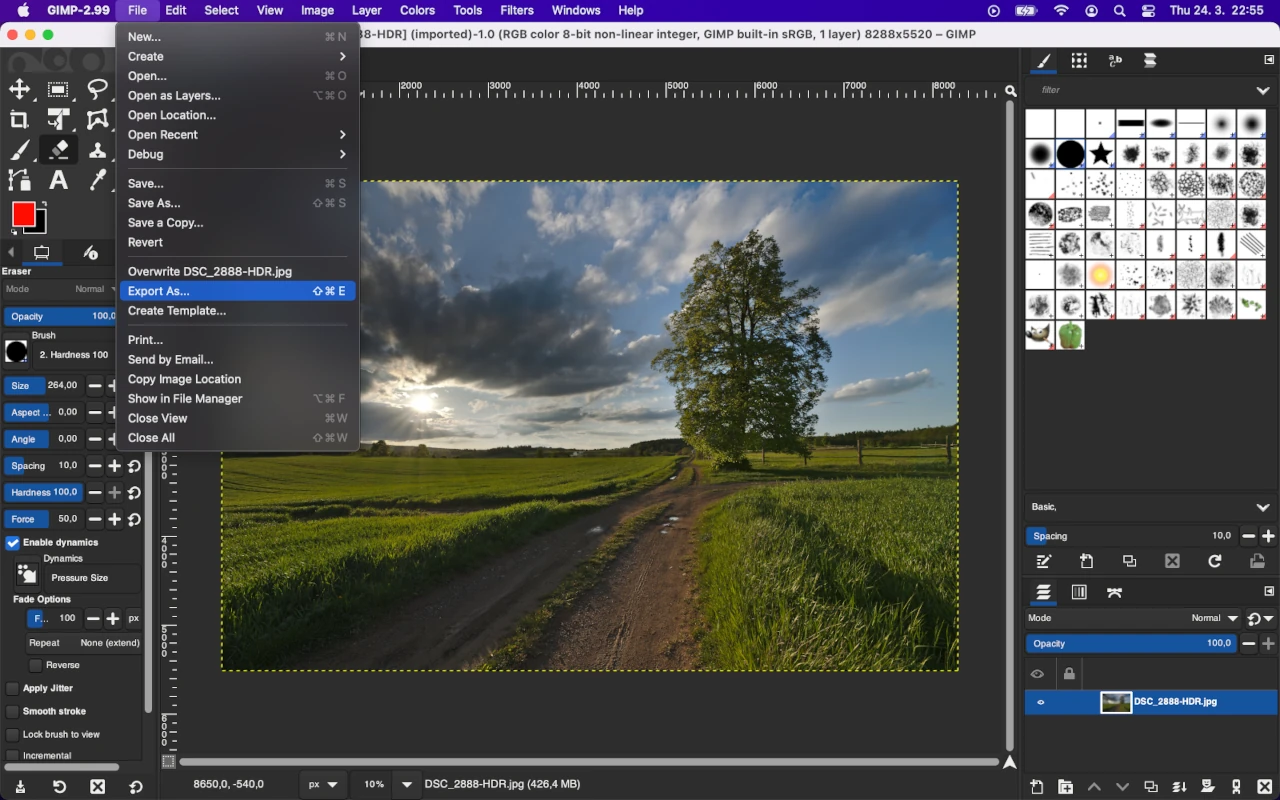The width and height of the screenshot is (1280, 800).
Task: Select the Move tool
Action: (x=19, y=89)
